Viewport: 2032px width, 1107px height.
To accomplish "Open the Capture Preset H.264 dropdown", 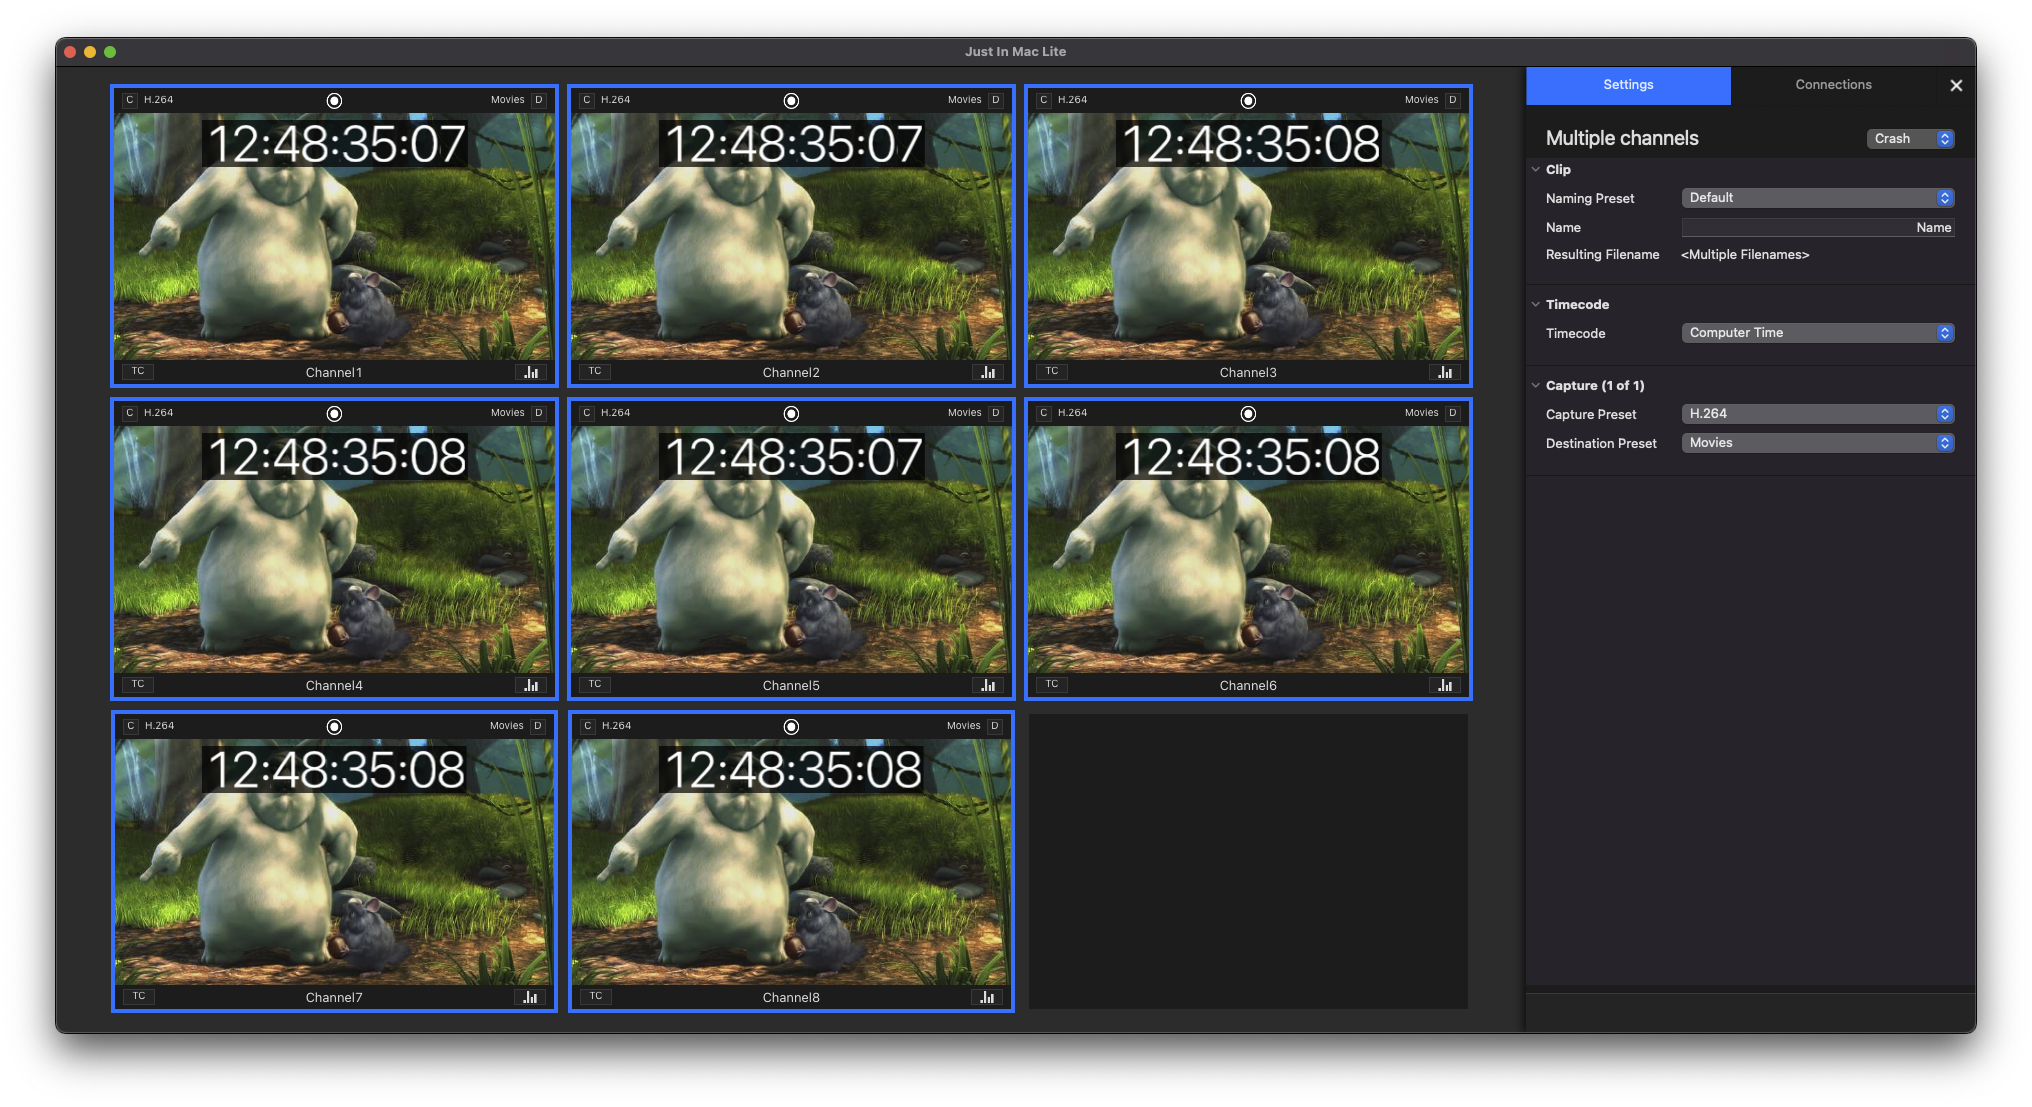I will [x=1817, y=414].
